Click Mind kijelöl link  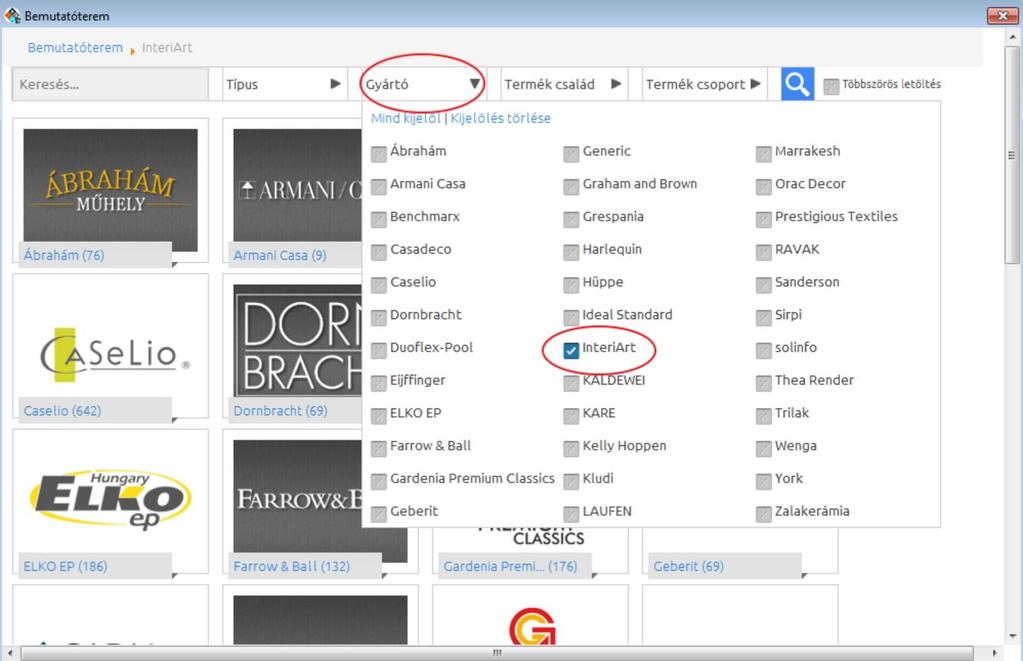point(406,118)
